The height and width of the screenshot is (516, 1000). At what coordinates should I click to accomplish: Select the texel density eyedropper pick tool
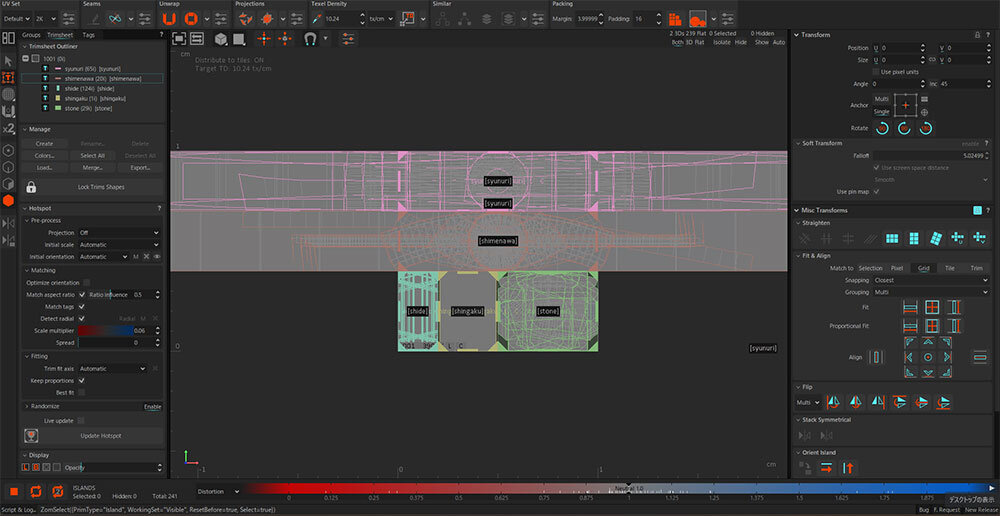(x=316, y=19)
